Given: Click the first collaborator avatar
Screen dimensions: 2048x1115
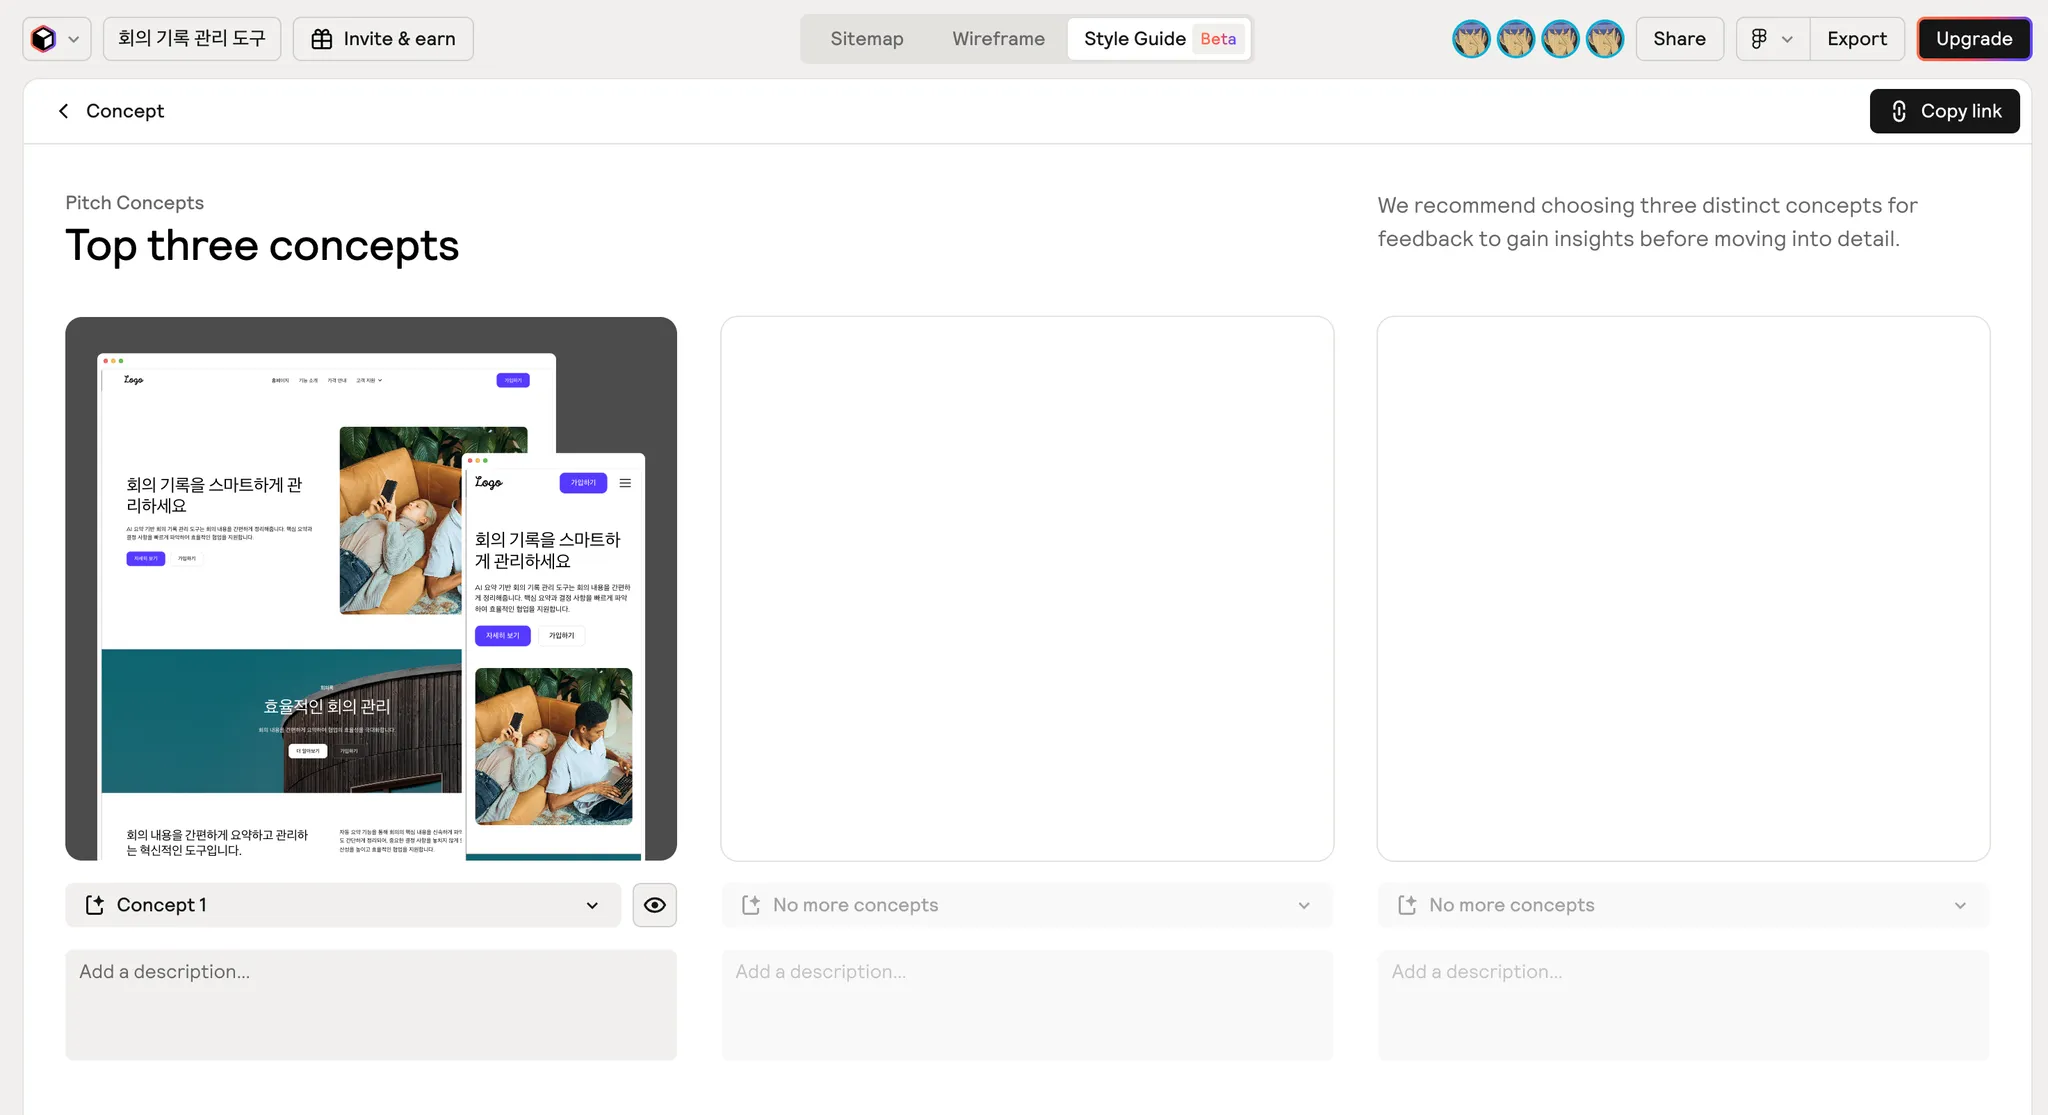Looking at the screenshot, I should coord(1471,39).
